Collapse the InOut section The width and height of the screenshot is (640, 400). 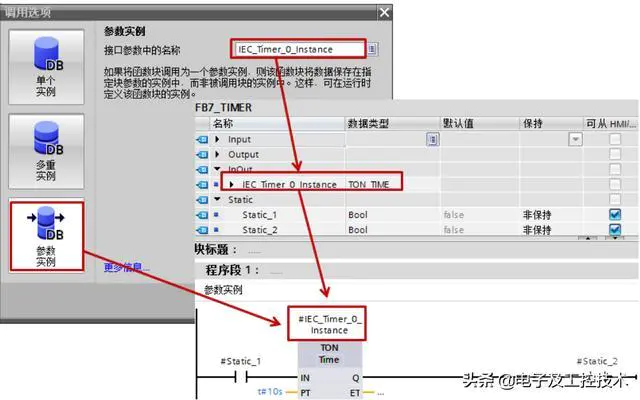tap(217, 169)
